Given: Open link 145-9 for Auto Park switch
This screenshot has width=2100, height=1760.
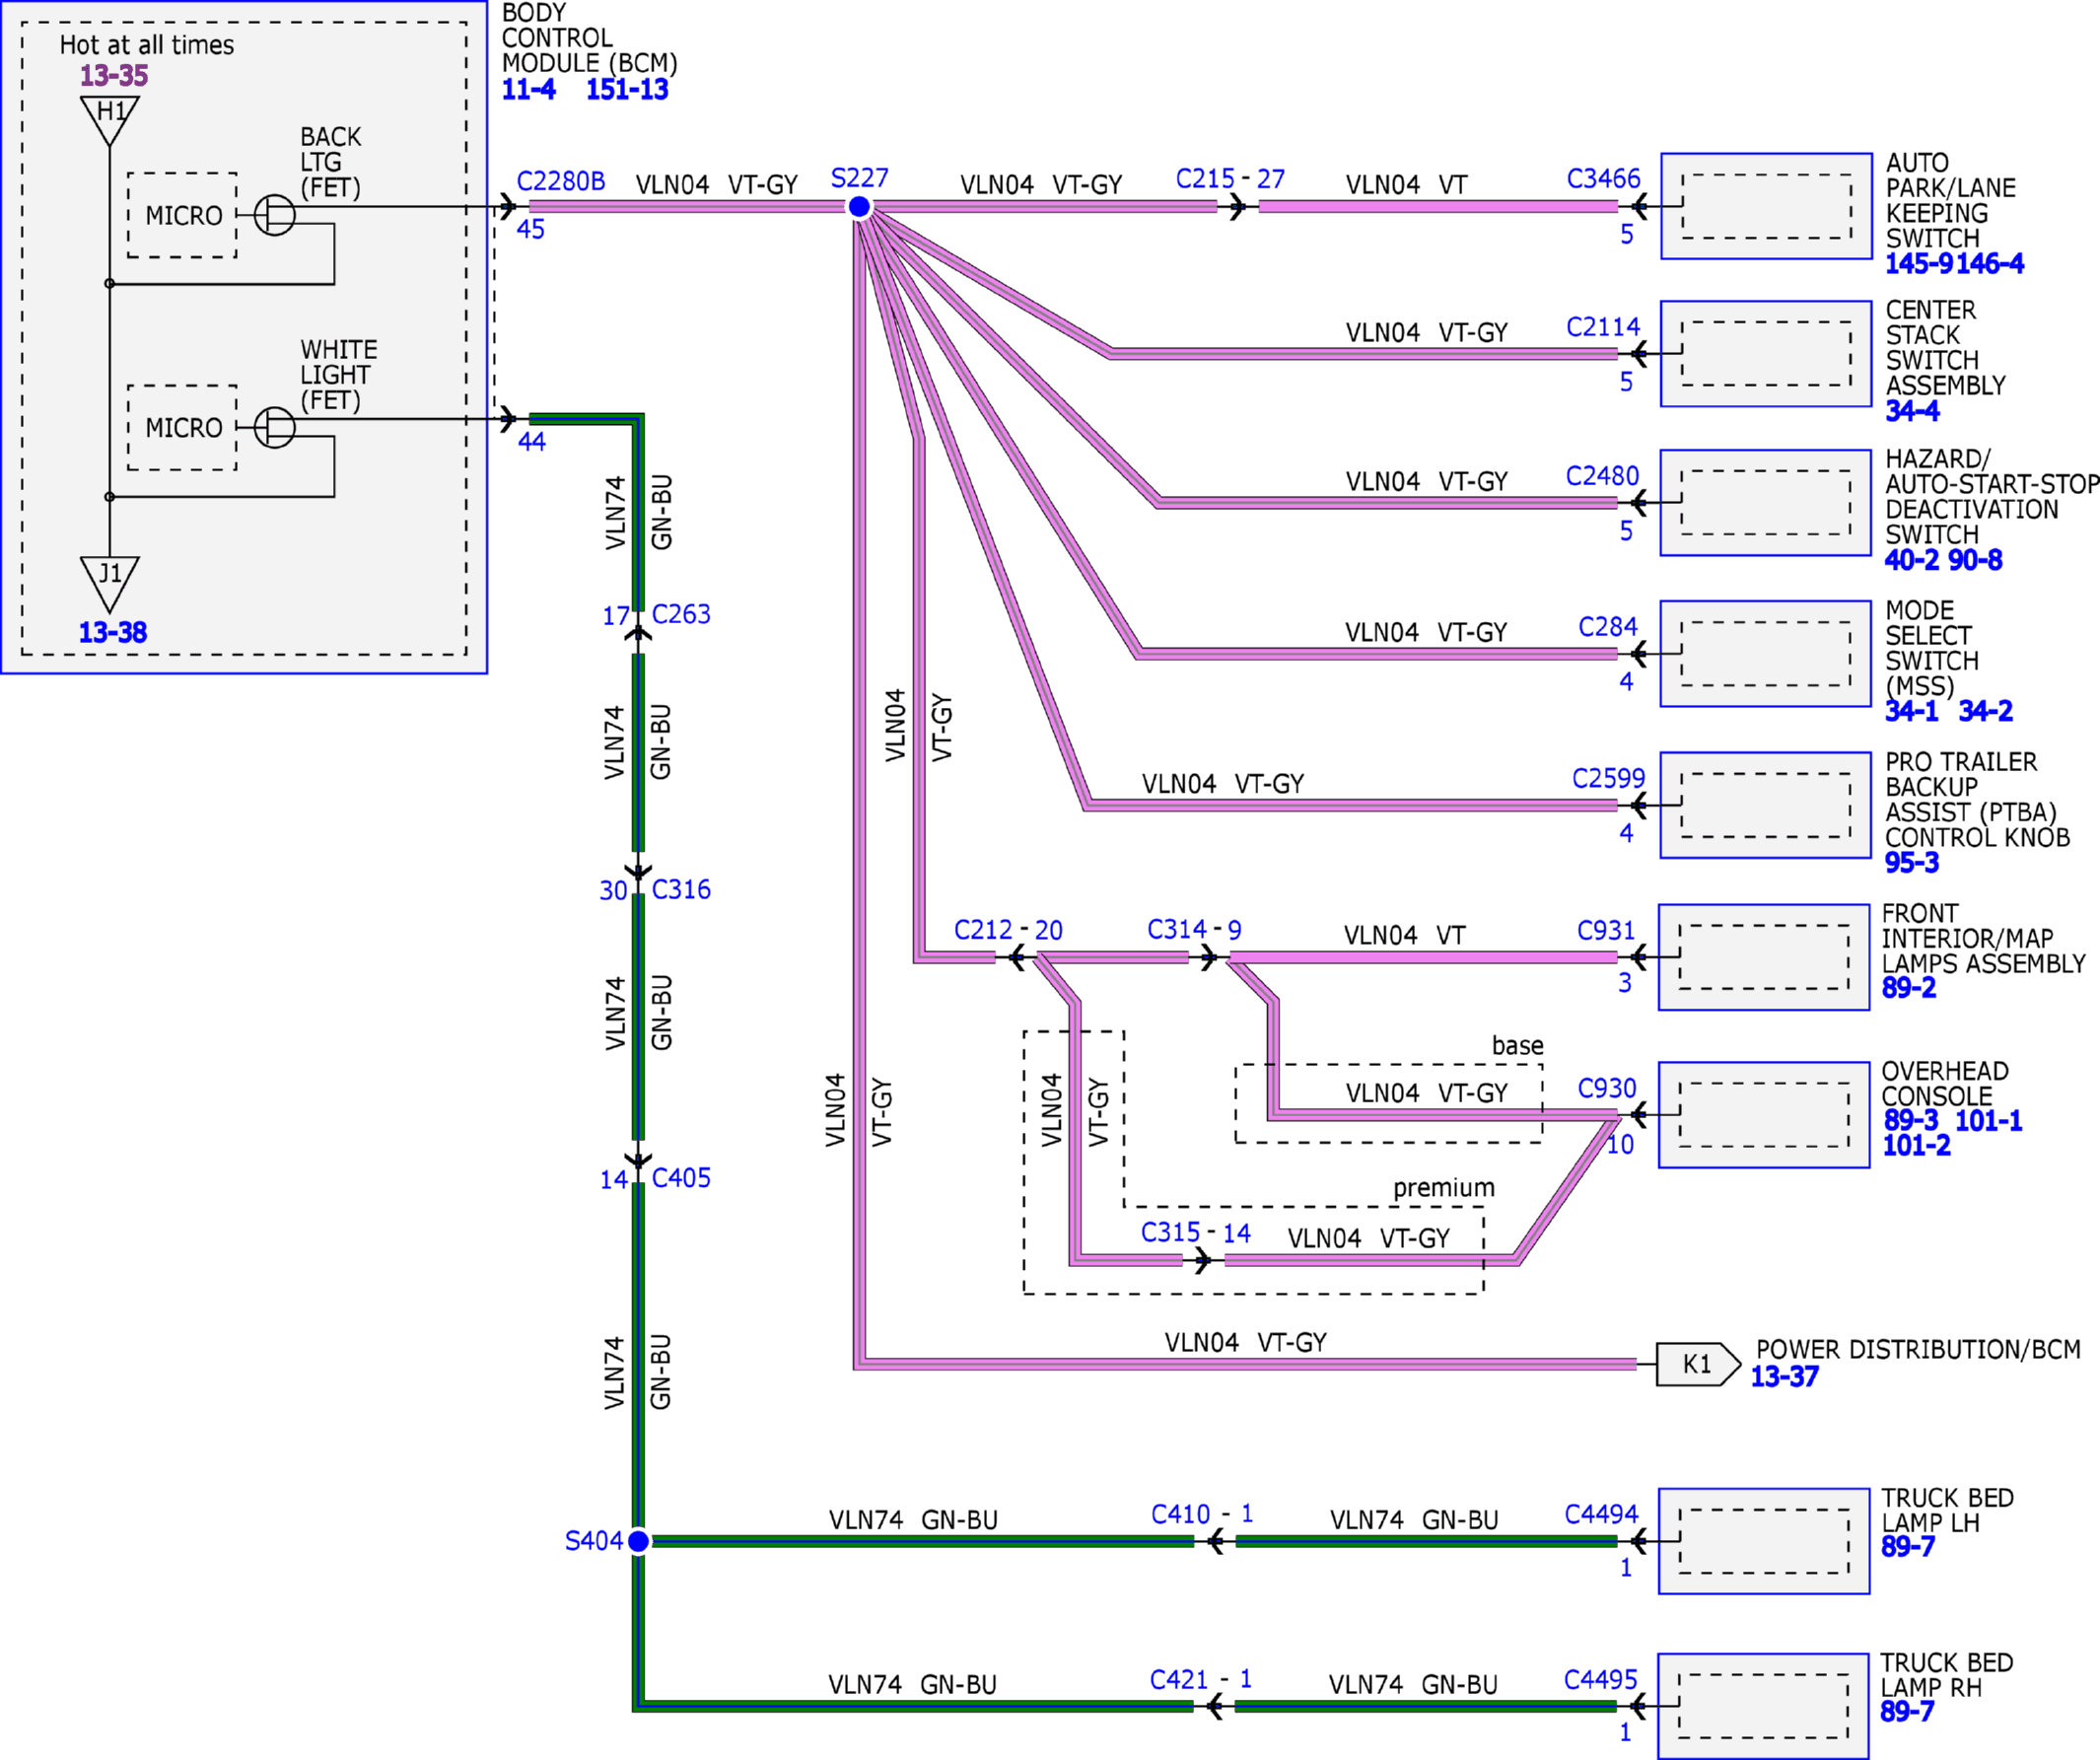Looking at the screenshot, I should [x=1919, y=264].
